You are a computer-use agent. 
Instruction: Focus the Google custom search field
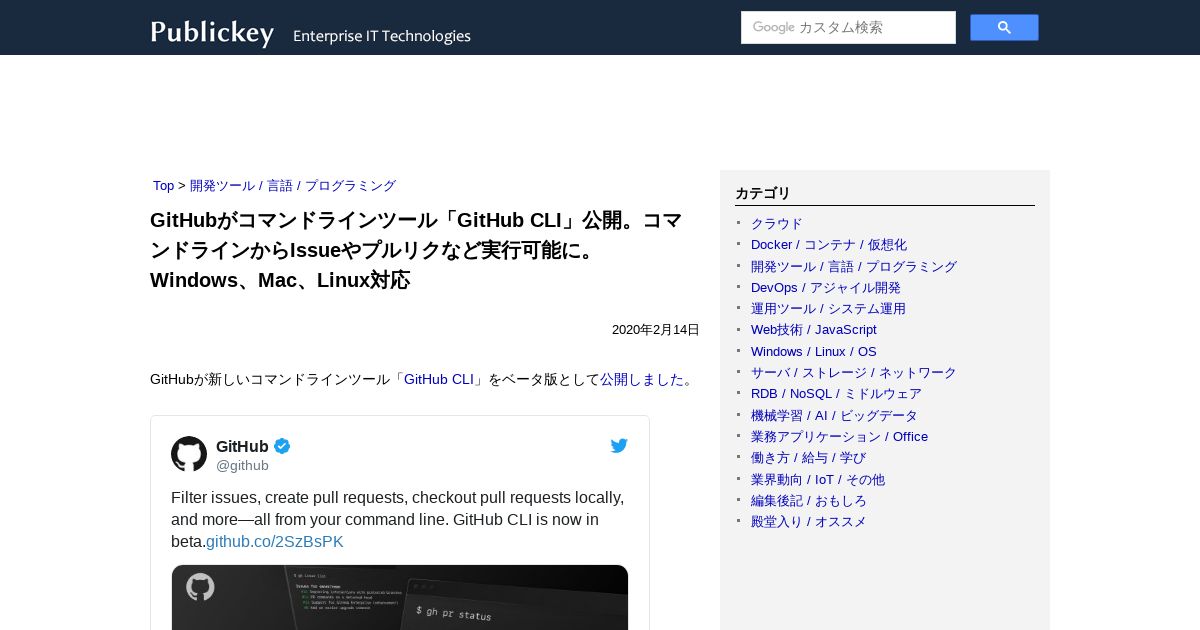(x=848, y=28)
